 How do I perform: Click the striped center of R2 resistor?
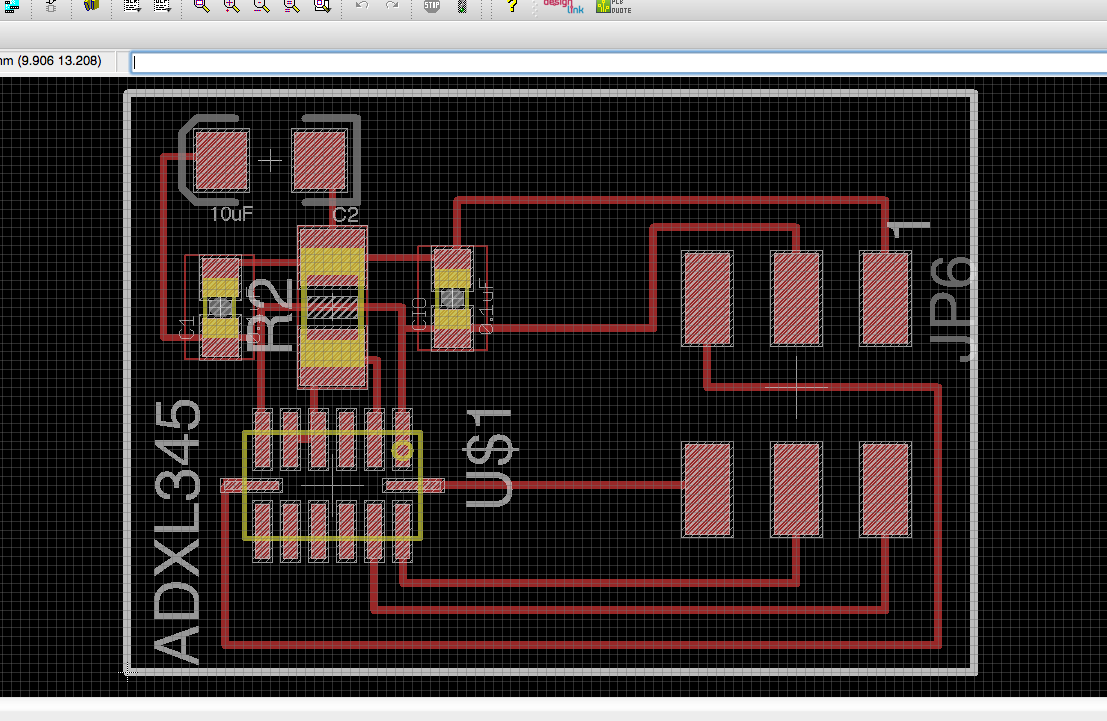(x=333, y=308)
